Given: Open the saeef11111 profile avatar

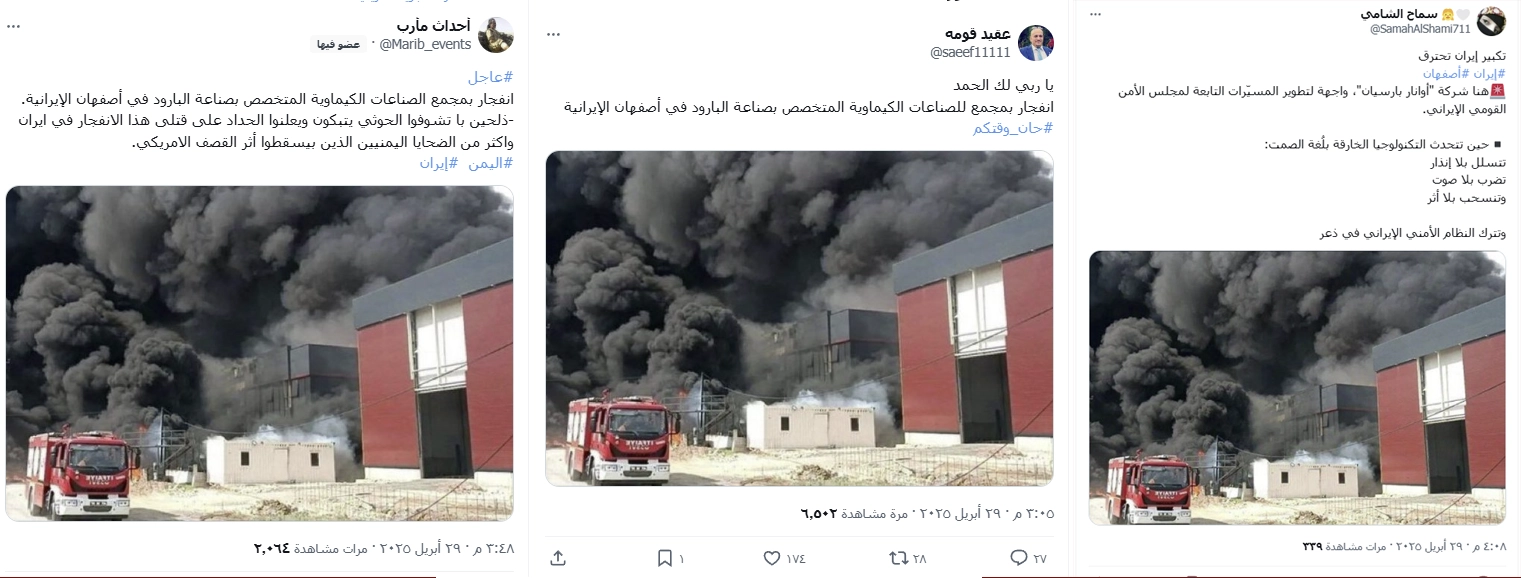Looking at the screenshot, I should click(1035, 43).
